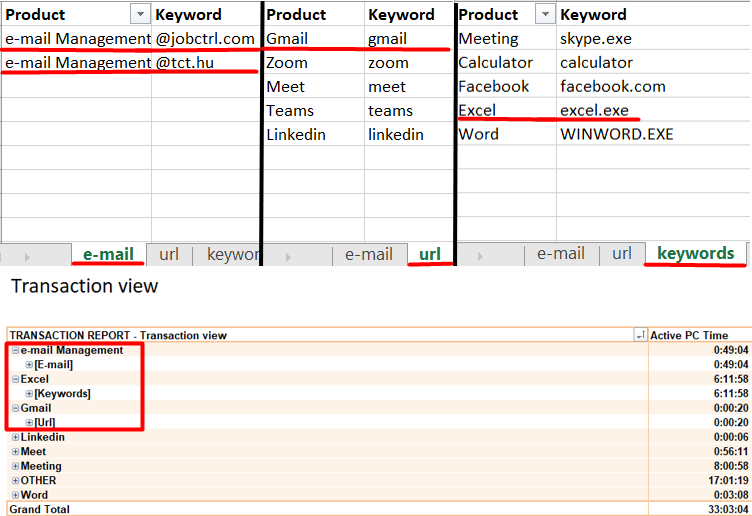Expand the [E-mail] sub-row
The height and width of the screenshot is (516, 752).
29,365
